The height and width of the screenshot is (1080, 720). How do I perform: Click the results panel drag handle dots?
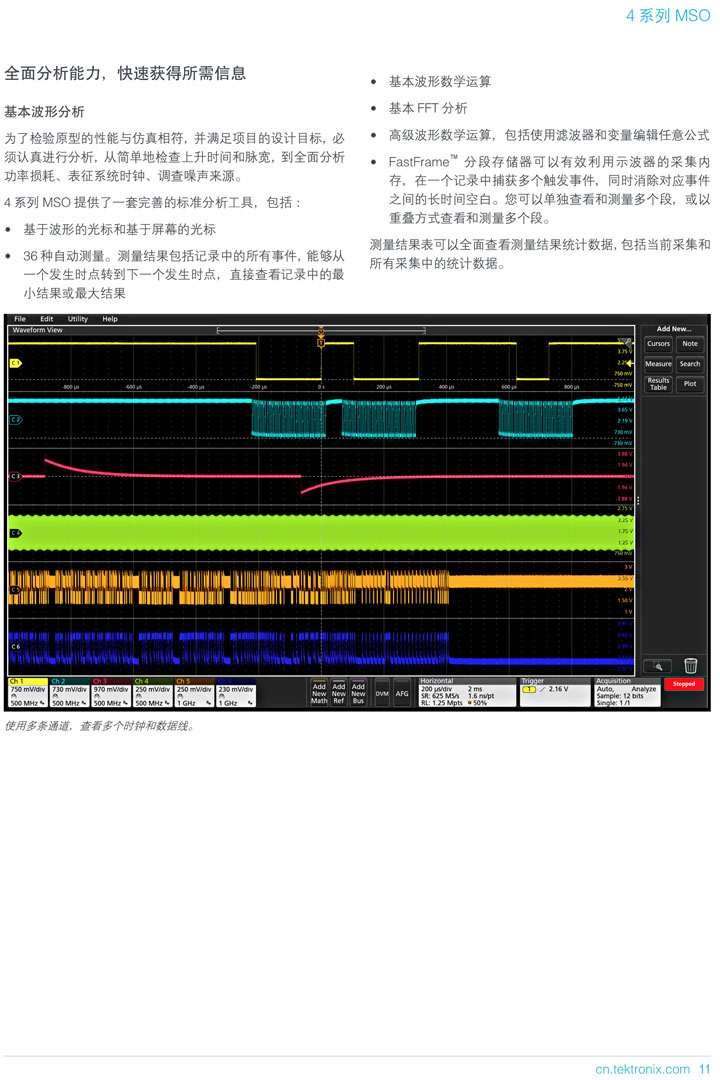click(x=638, y=501)
